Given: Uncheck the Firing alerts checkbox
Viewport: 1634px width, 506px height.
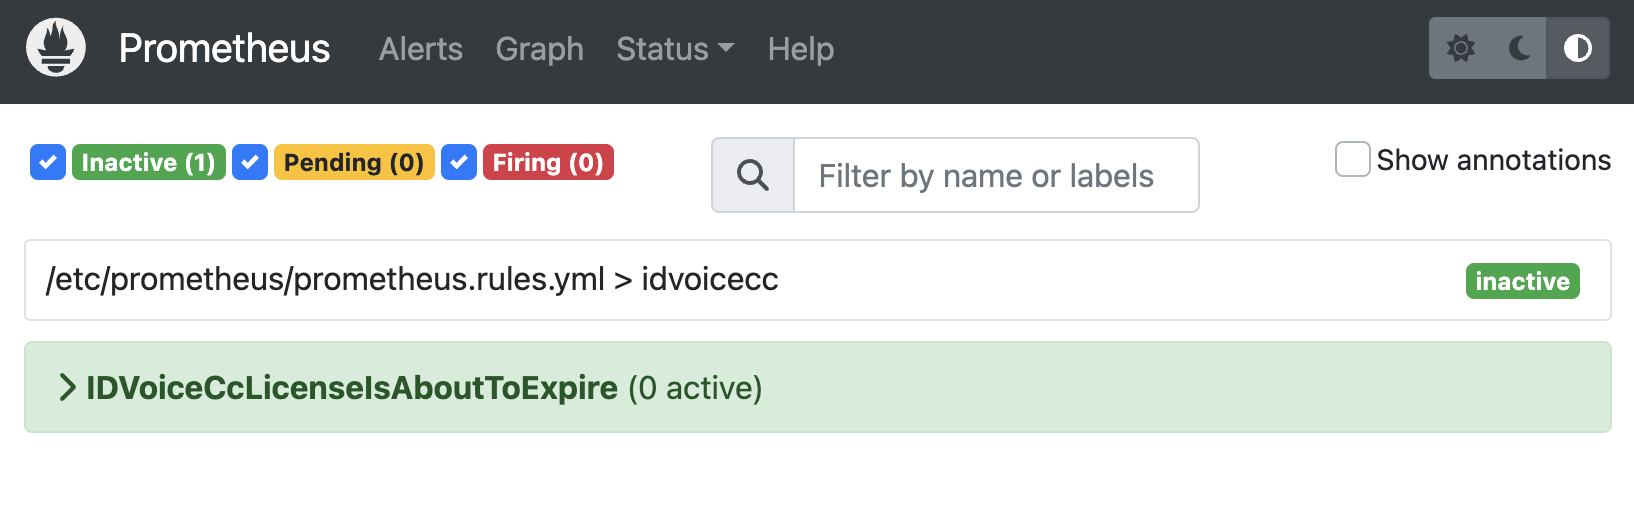Looking at the screenshot, I should tap(459, 162).
